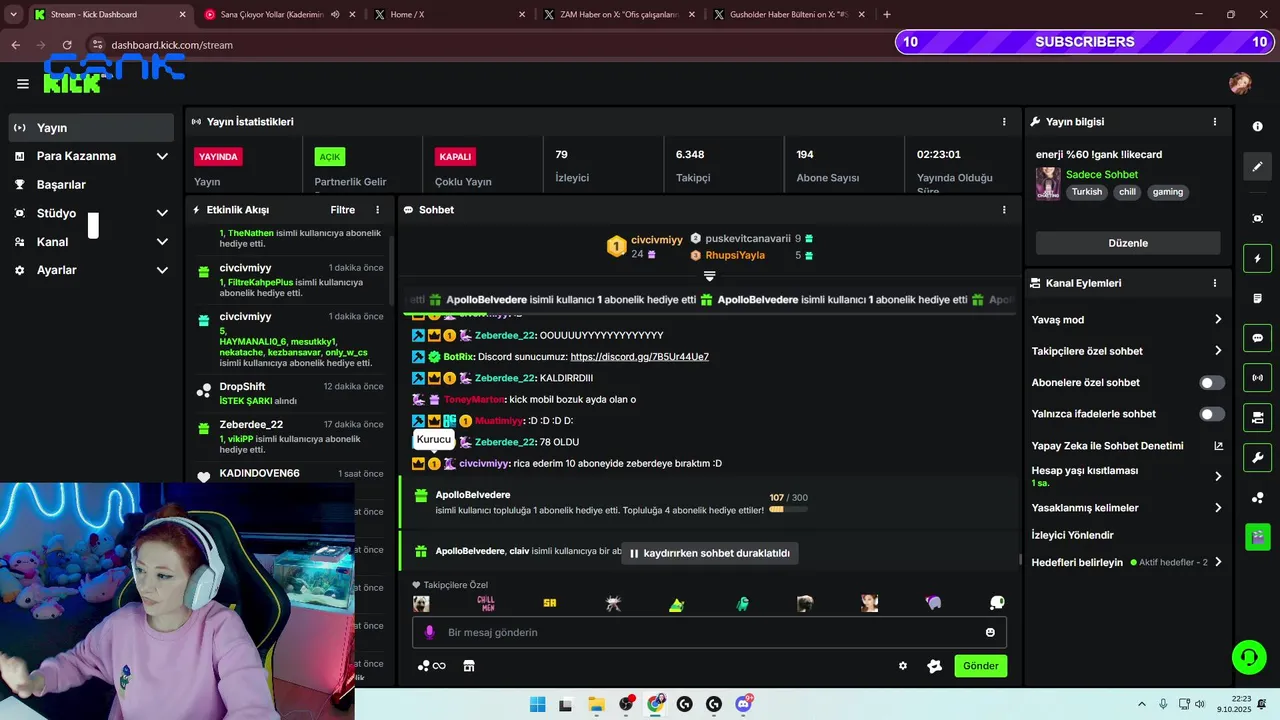The width and height of the screenshot is (1280, 720).
Task: Toggle Abonelere özel sohbet switch
Action: (x=1211, y=383)
